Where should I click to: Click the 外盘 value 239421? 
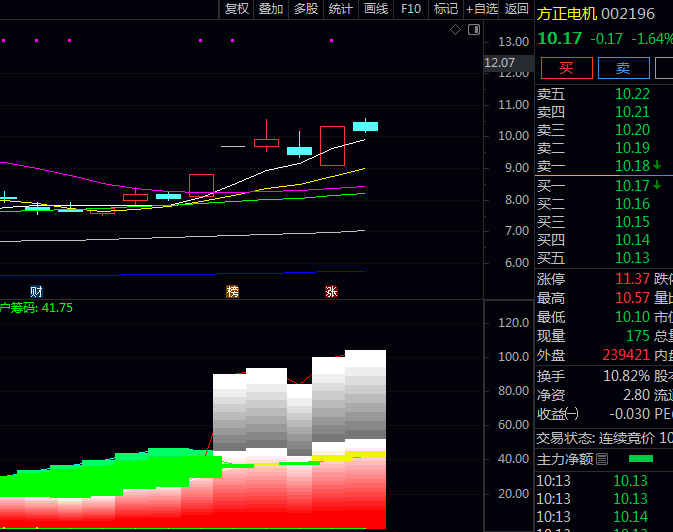coord(626,355)
